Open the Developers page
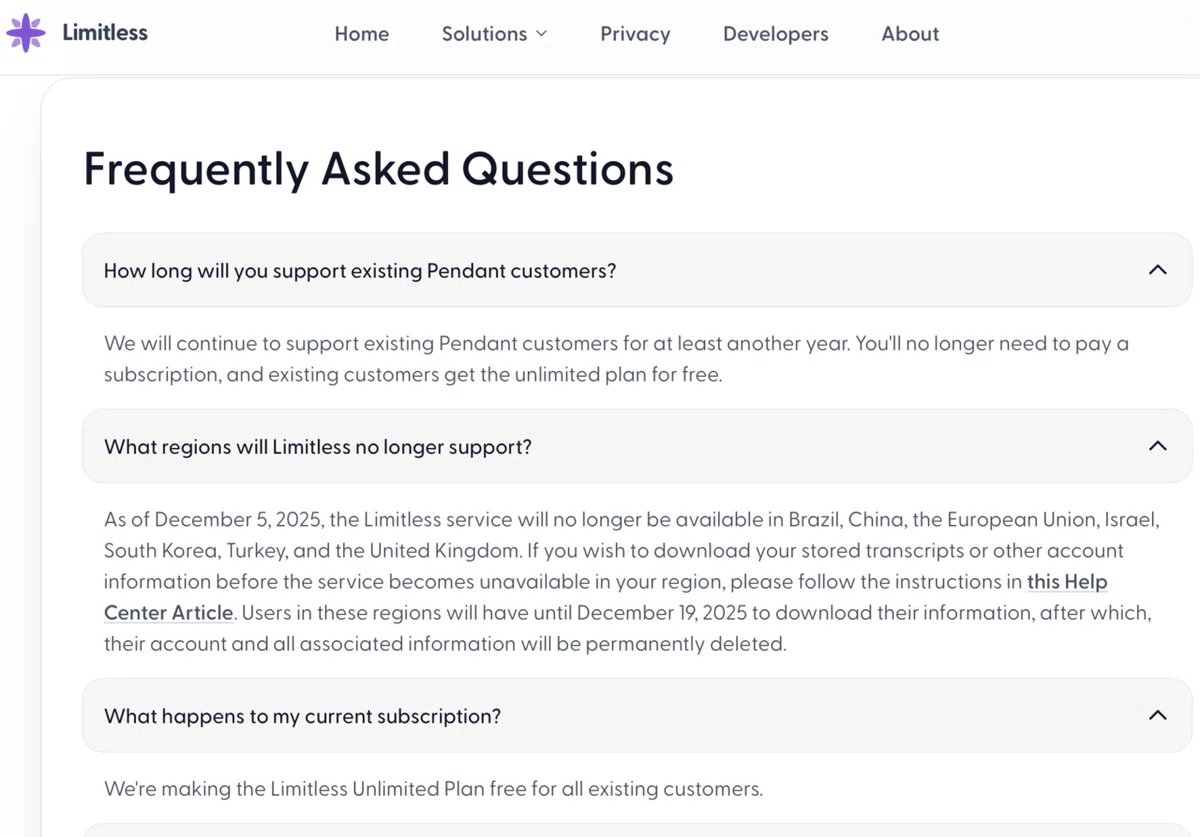1200x837 pixels. pos(776,34)
